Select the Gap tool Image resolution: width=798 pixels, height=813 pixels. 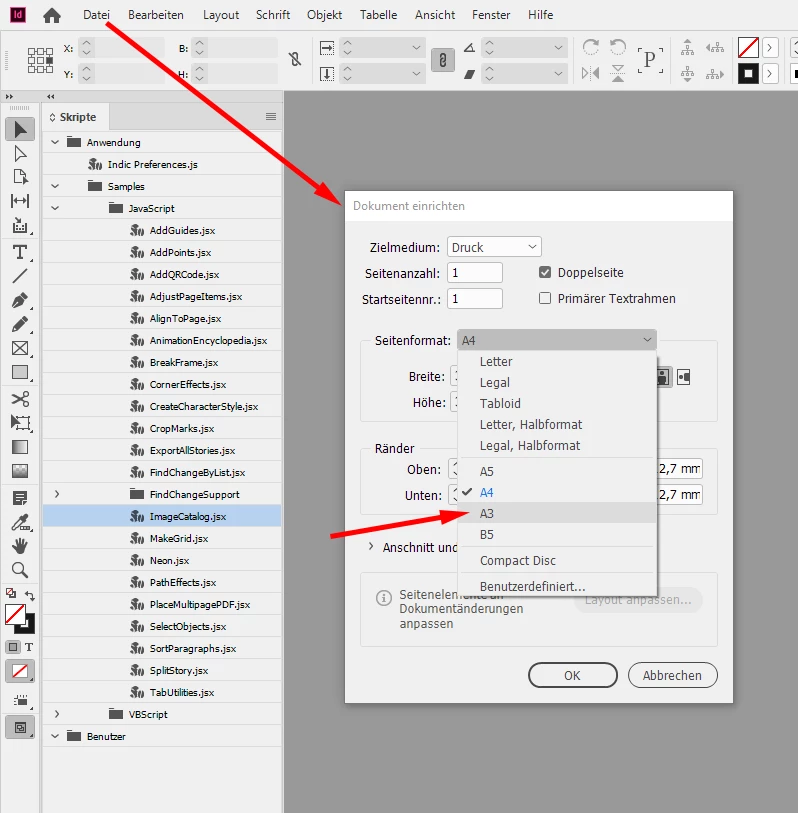(20, 201)
